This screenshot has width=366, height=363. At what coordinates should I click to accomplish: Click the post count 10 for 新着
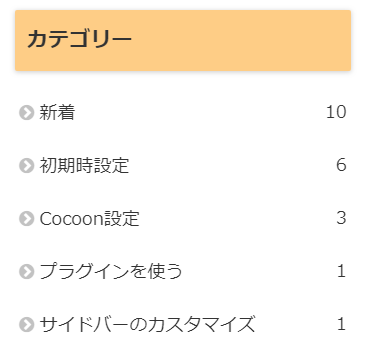coord(336,112)
